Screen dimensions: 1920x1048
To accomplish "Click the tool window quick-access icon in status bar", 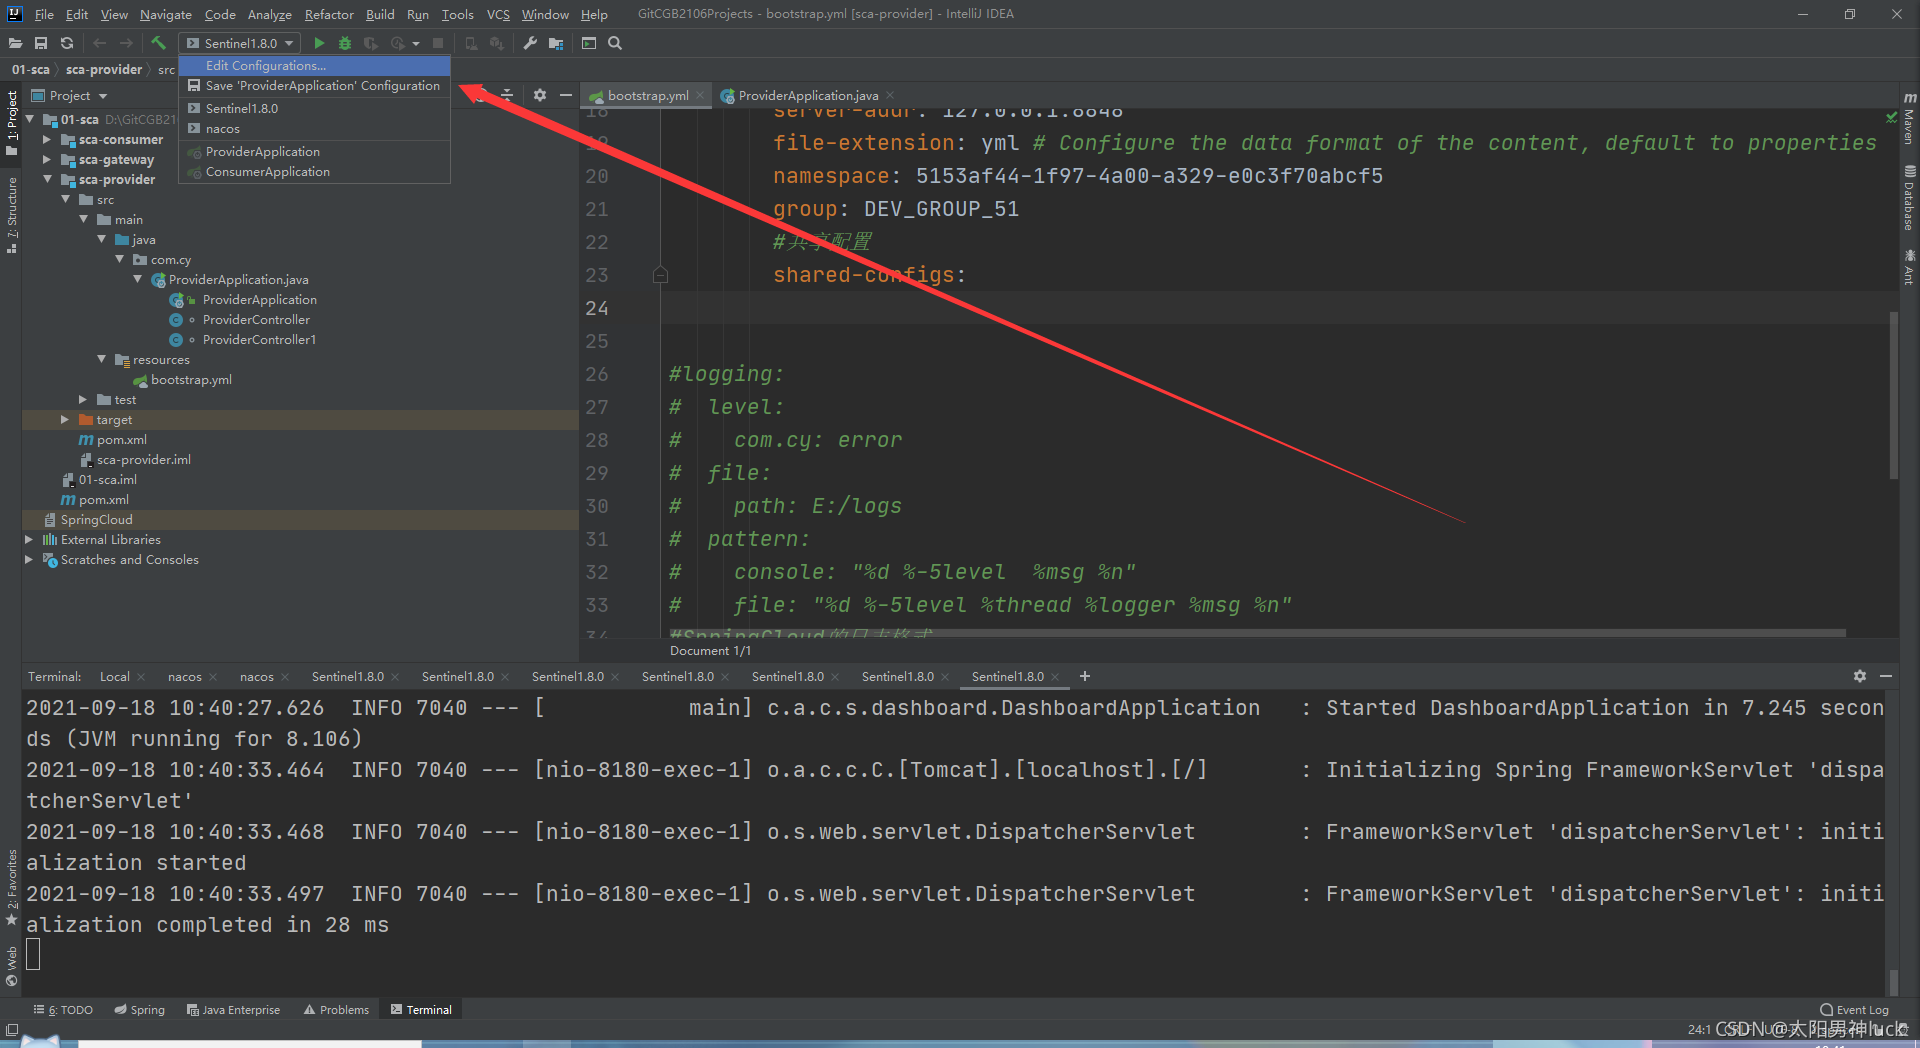I will pos(12,1030).
